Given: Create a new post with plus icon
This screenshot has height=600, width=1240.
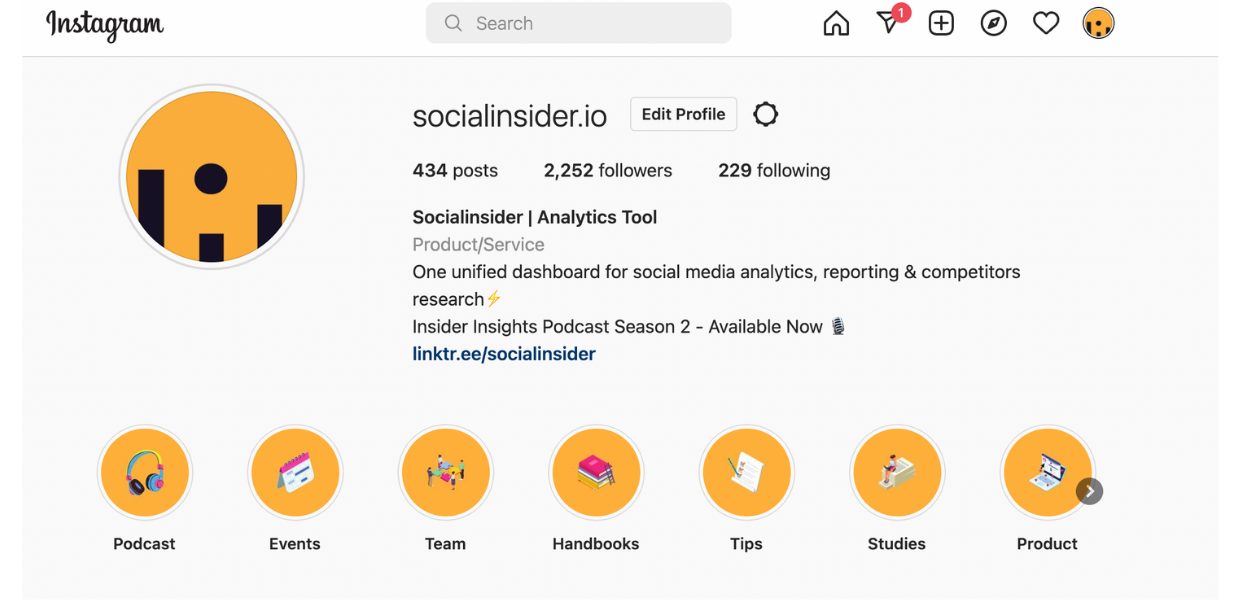Looking at the screenshot, I should [x=941, y=23].
